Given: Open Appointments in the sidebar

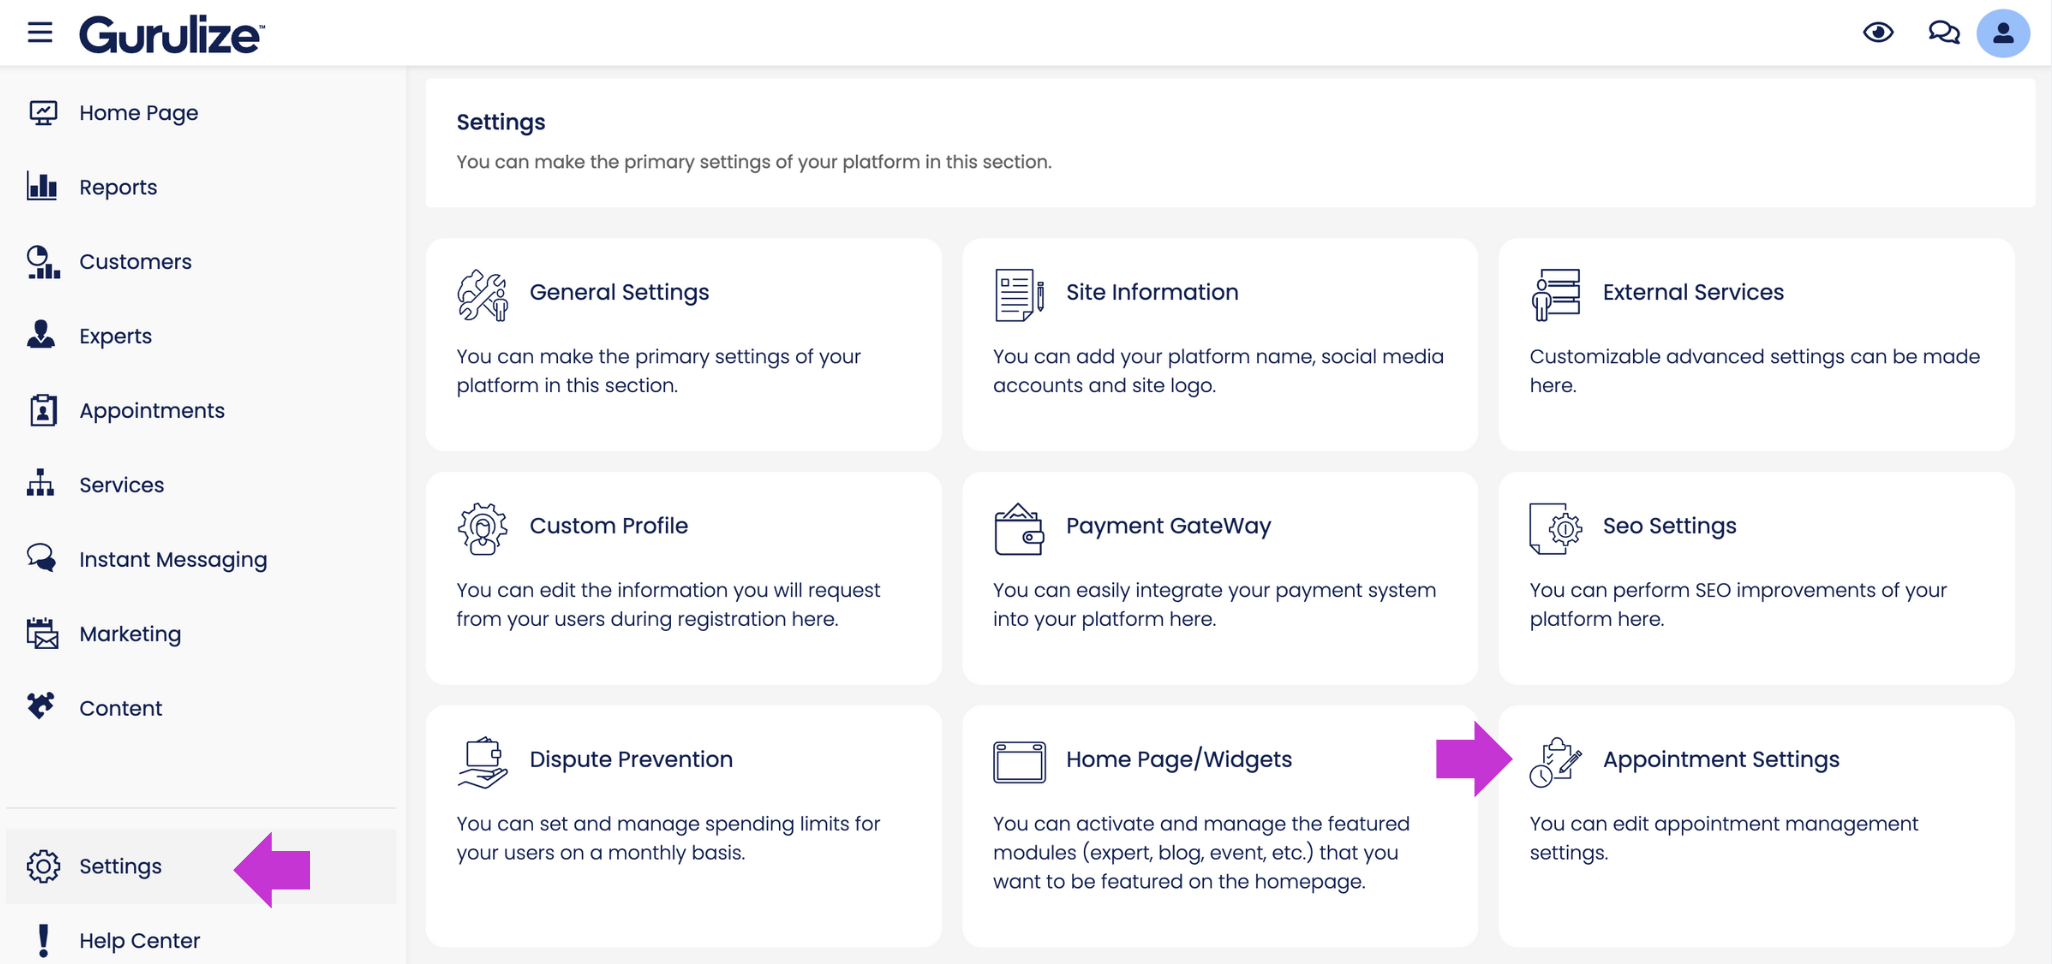Looking at the screenshot, I should [x=152, y=410].
